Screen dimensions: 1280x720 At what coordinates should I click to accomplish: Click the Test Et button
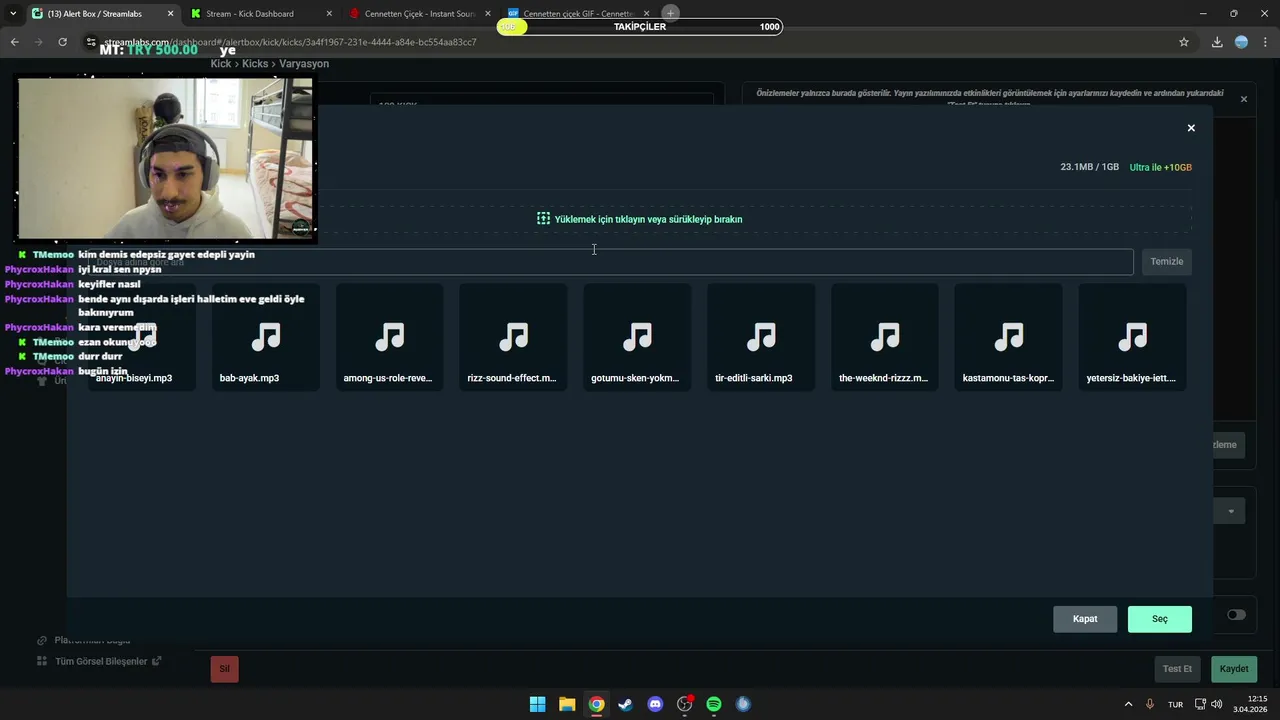point(1177,669)
